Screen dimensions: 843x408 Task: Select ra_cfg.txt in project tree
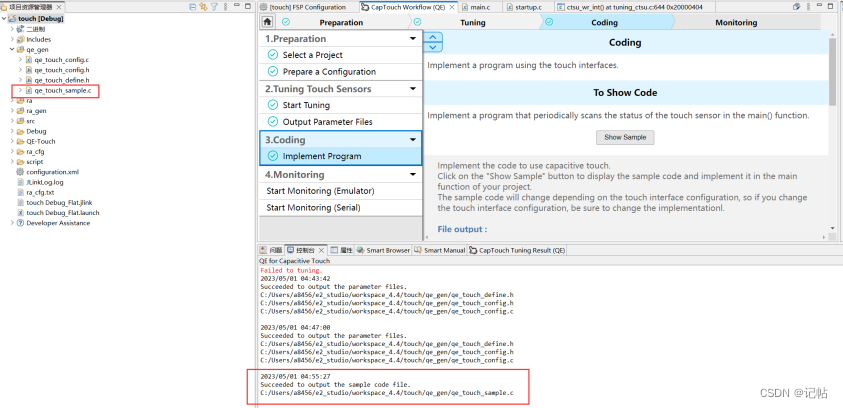[40, 192]
